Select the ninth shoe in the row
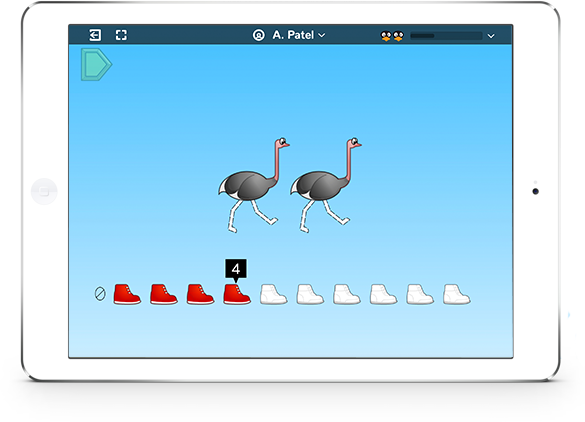 419,294
